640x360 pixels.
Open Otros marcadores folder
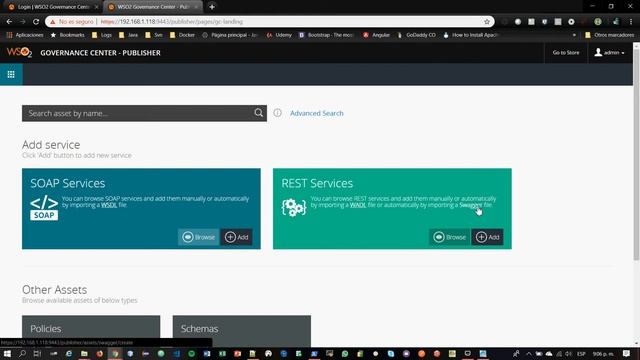pos(609,35)
